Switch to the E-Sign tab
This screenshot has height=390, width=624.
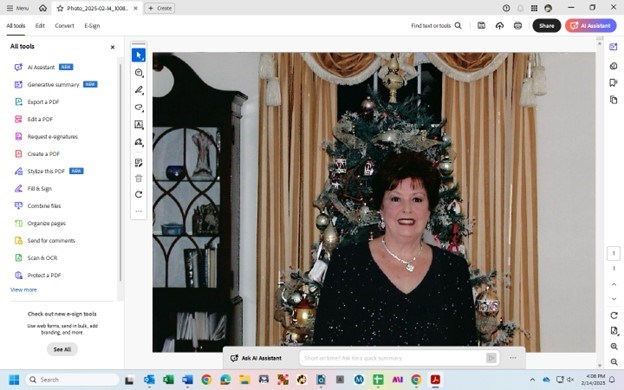(x=92, y=26)
